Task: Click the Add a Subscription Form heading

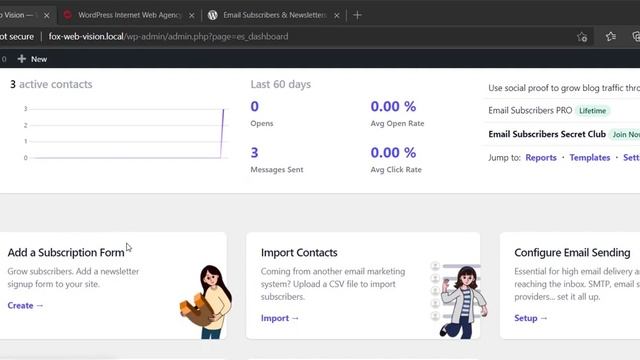Action: click(x=66, y=253)
